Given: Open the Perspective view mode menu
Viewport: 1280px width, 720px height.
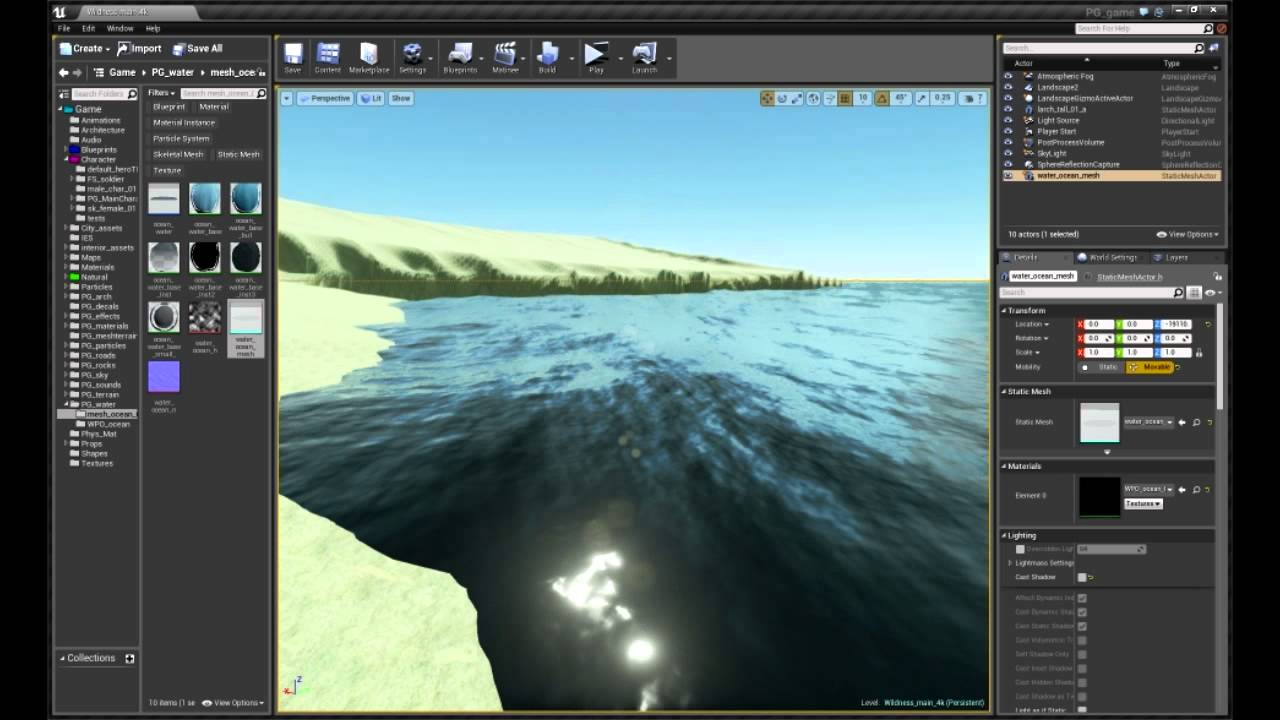Looking at the screenshot, I should coord(326,98).
